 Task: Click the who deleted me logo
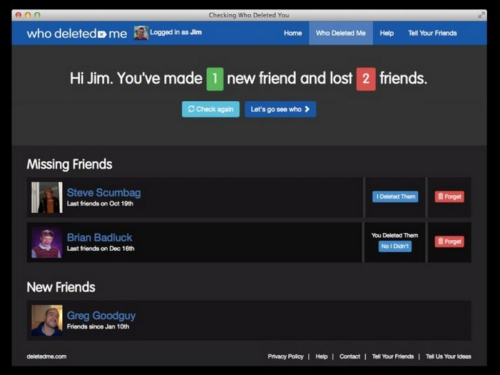(x=77, y=33)
